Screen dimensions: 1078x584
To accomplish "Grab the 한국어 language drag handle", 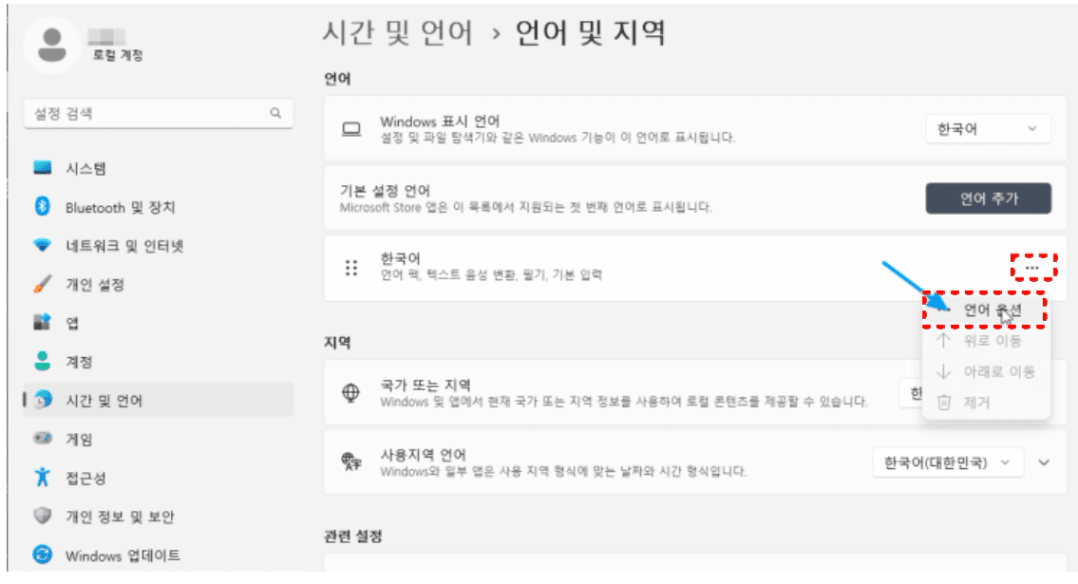I will point(351,268).
